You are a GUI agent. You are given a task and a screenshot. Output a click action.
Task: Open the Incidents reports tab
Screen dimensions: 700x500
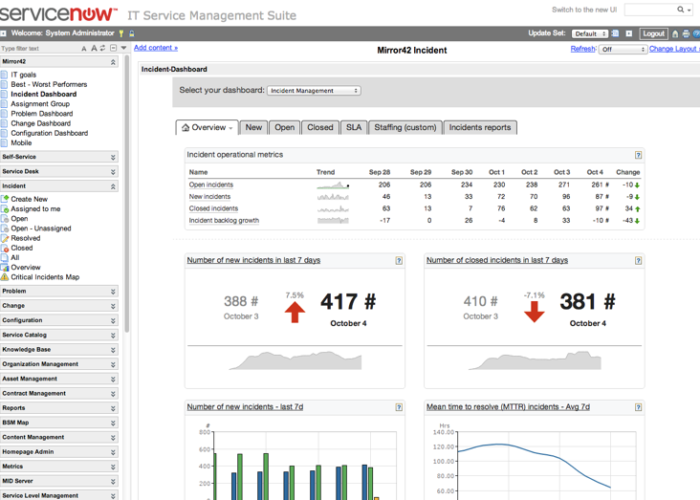click(480, 128)
